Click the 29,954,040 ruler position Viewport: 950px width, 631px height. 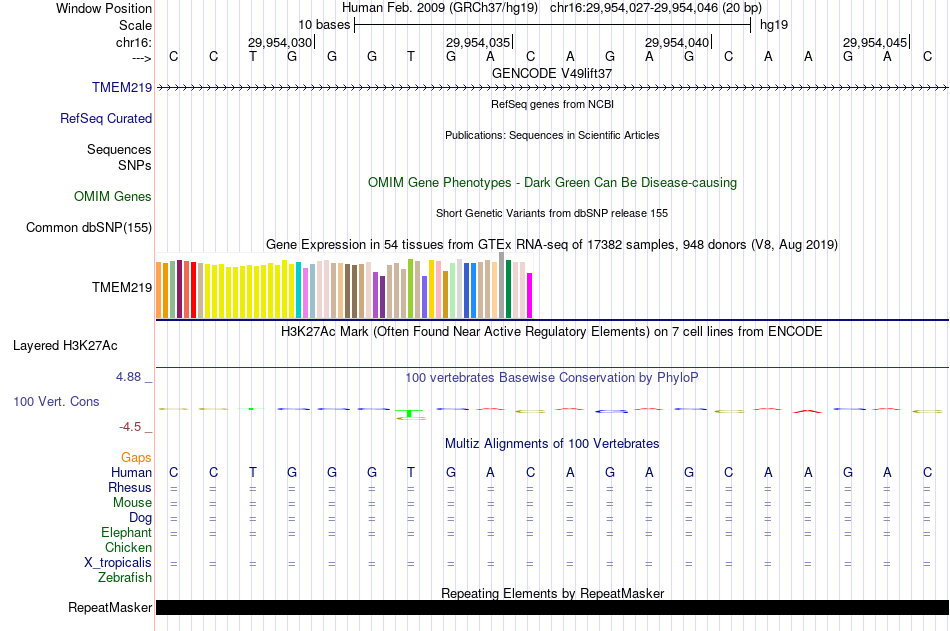click(x=676, y=42)
